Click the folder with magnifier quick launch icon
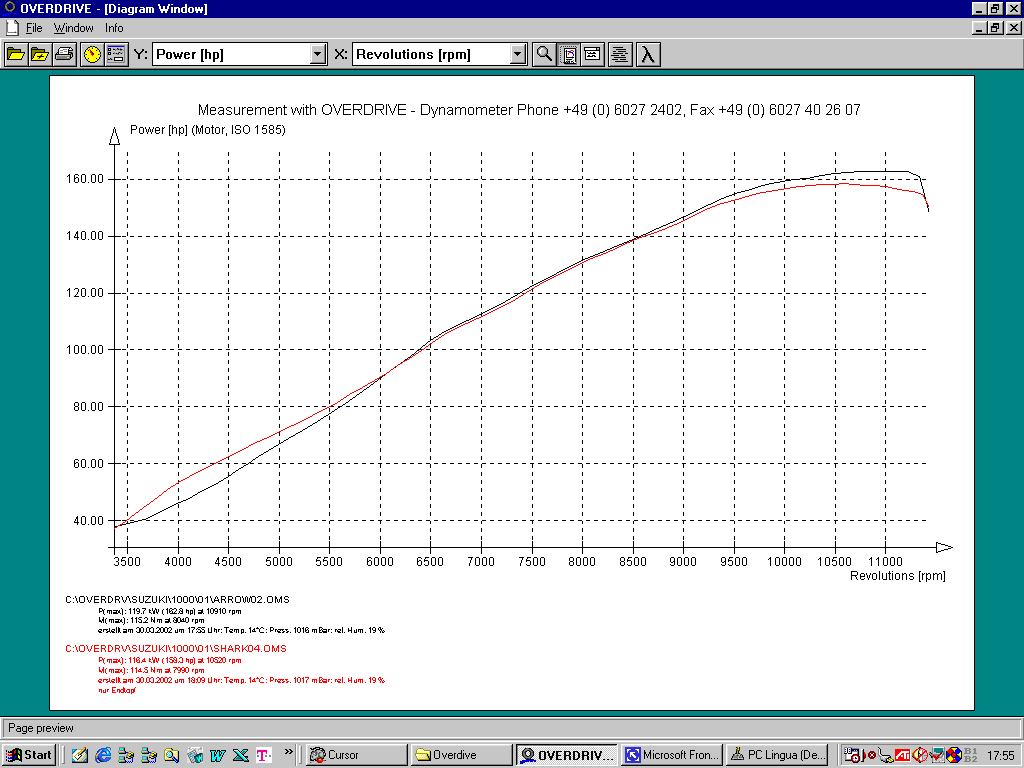Viewport: 1024px width, 768px height. pos(171,755)
